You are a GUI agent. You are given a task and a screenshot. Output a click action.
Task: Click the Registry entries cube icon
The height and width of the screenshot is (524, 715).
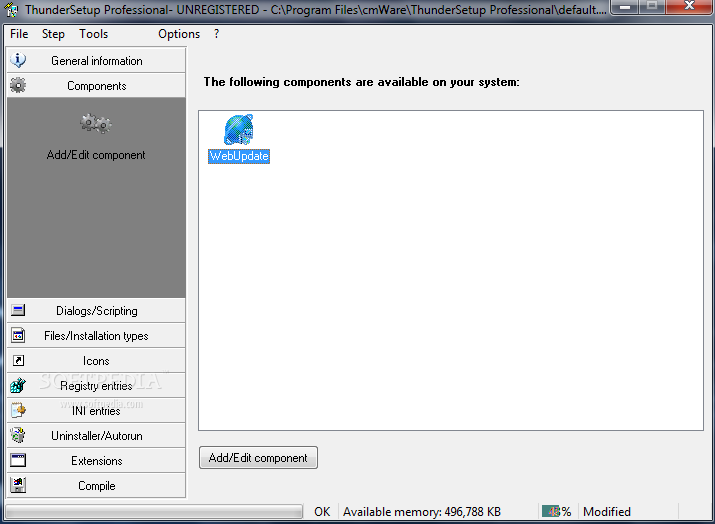pos(18,385)
